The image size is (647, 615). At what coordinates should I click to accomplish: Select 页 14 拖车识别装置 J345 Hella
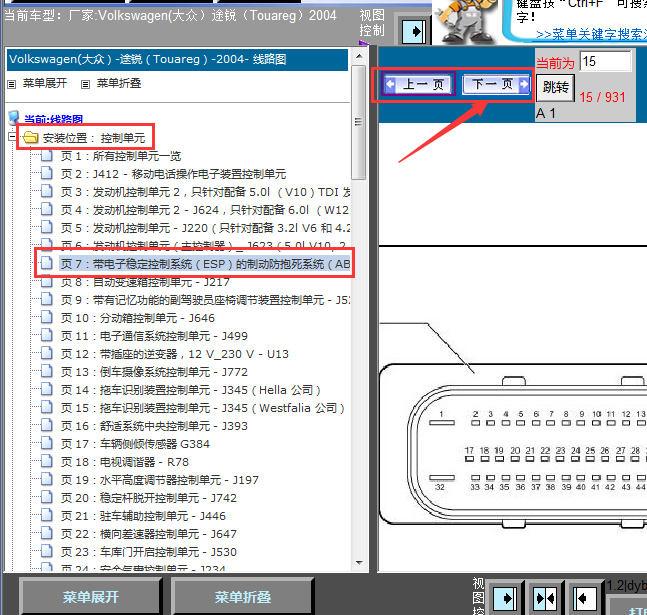tap(191, 390)
